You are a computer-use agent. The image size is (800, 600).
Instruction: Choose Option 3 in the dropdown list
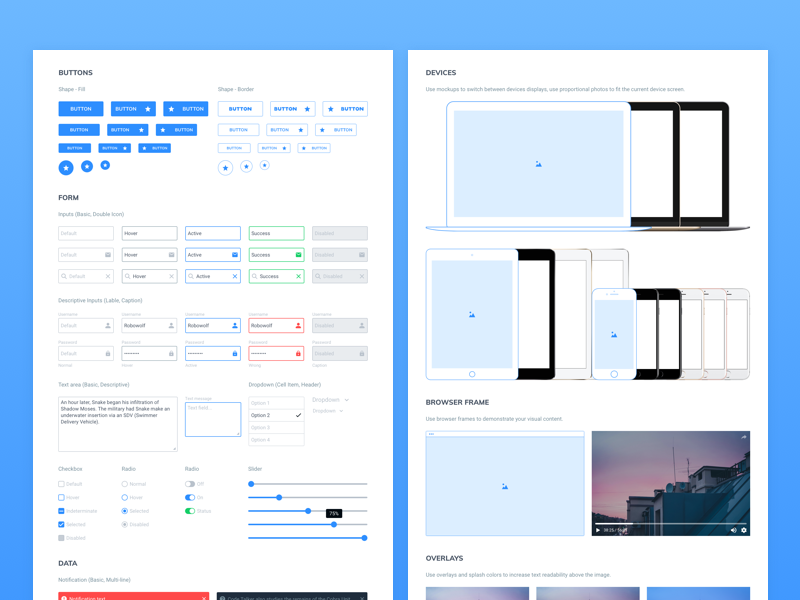coord(276,428)
